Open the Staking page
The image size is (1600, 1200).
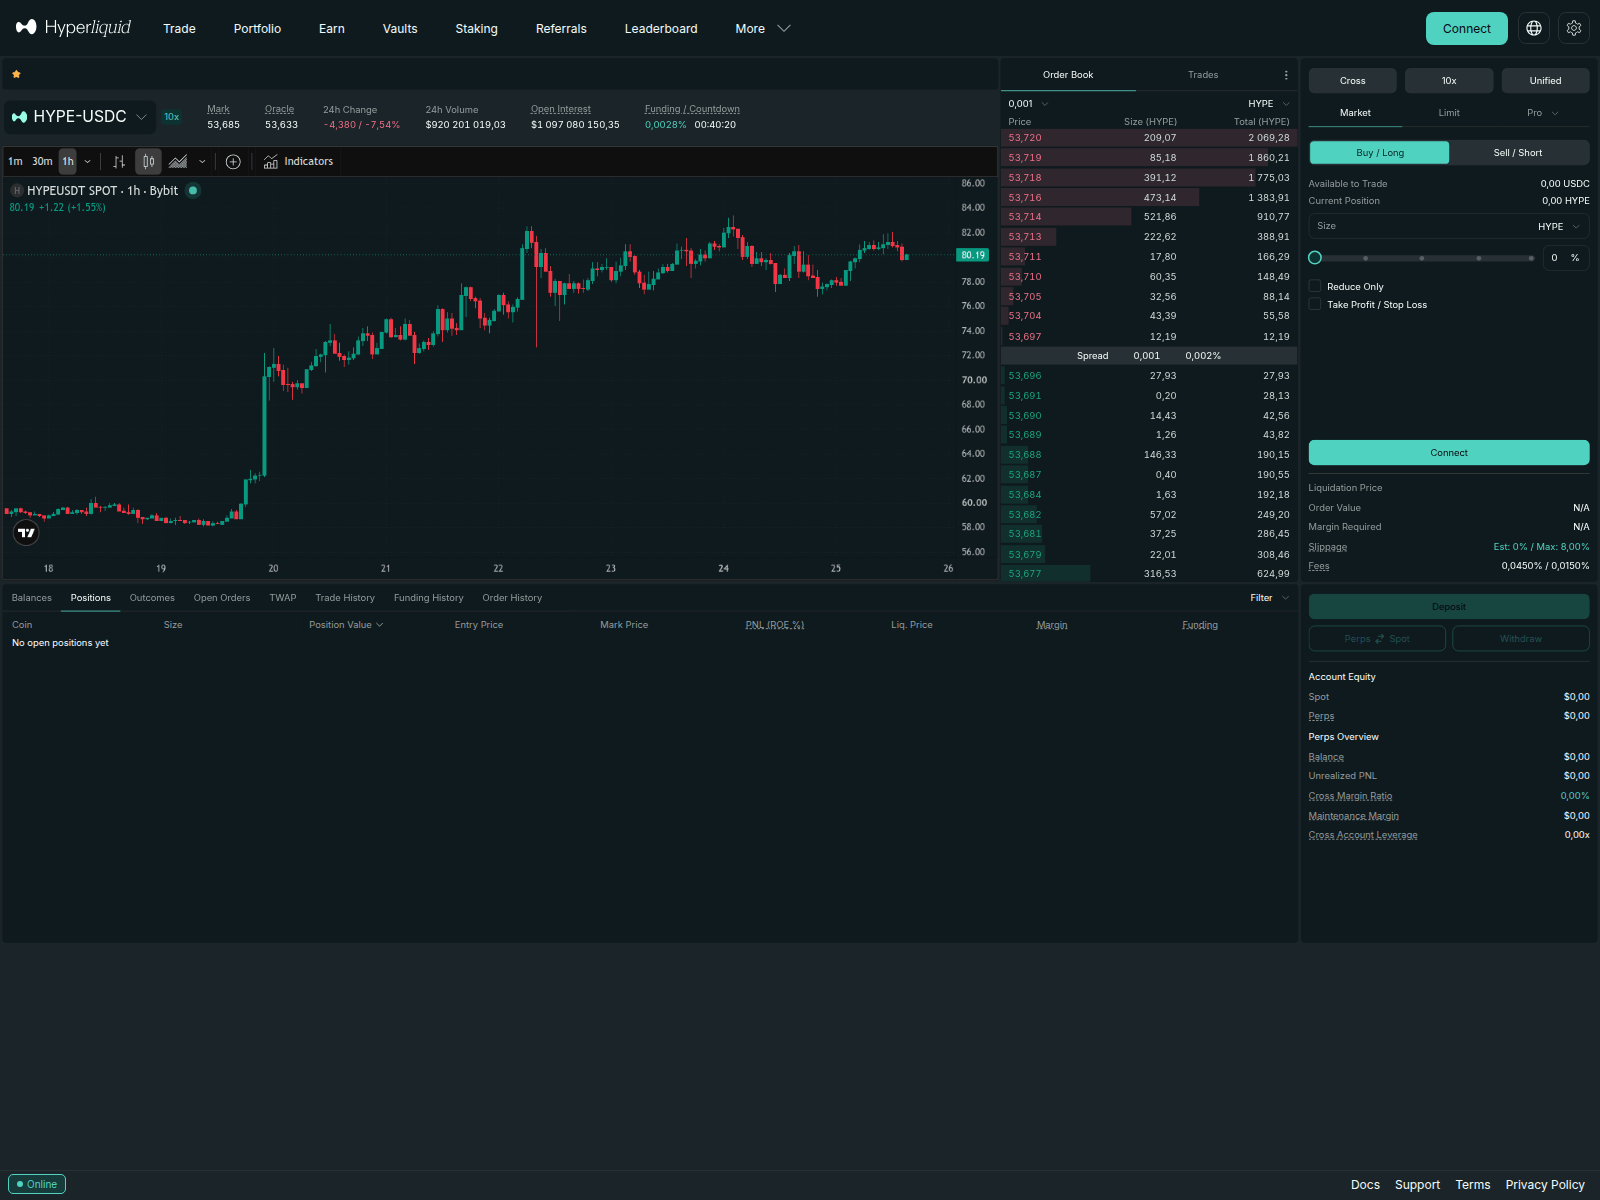click(476, 29)
